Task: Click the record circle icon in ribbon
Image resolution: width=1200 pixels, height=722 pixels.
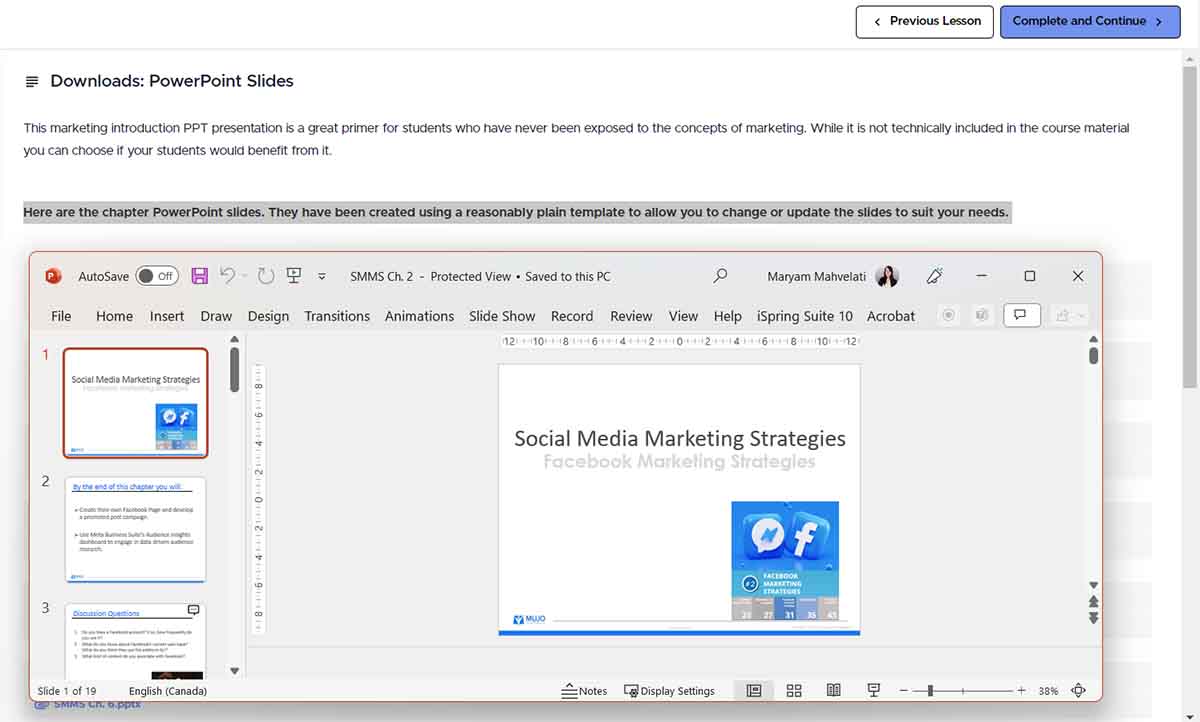Action: tap(949, 315)
